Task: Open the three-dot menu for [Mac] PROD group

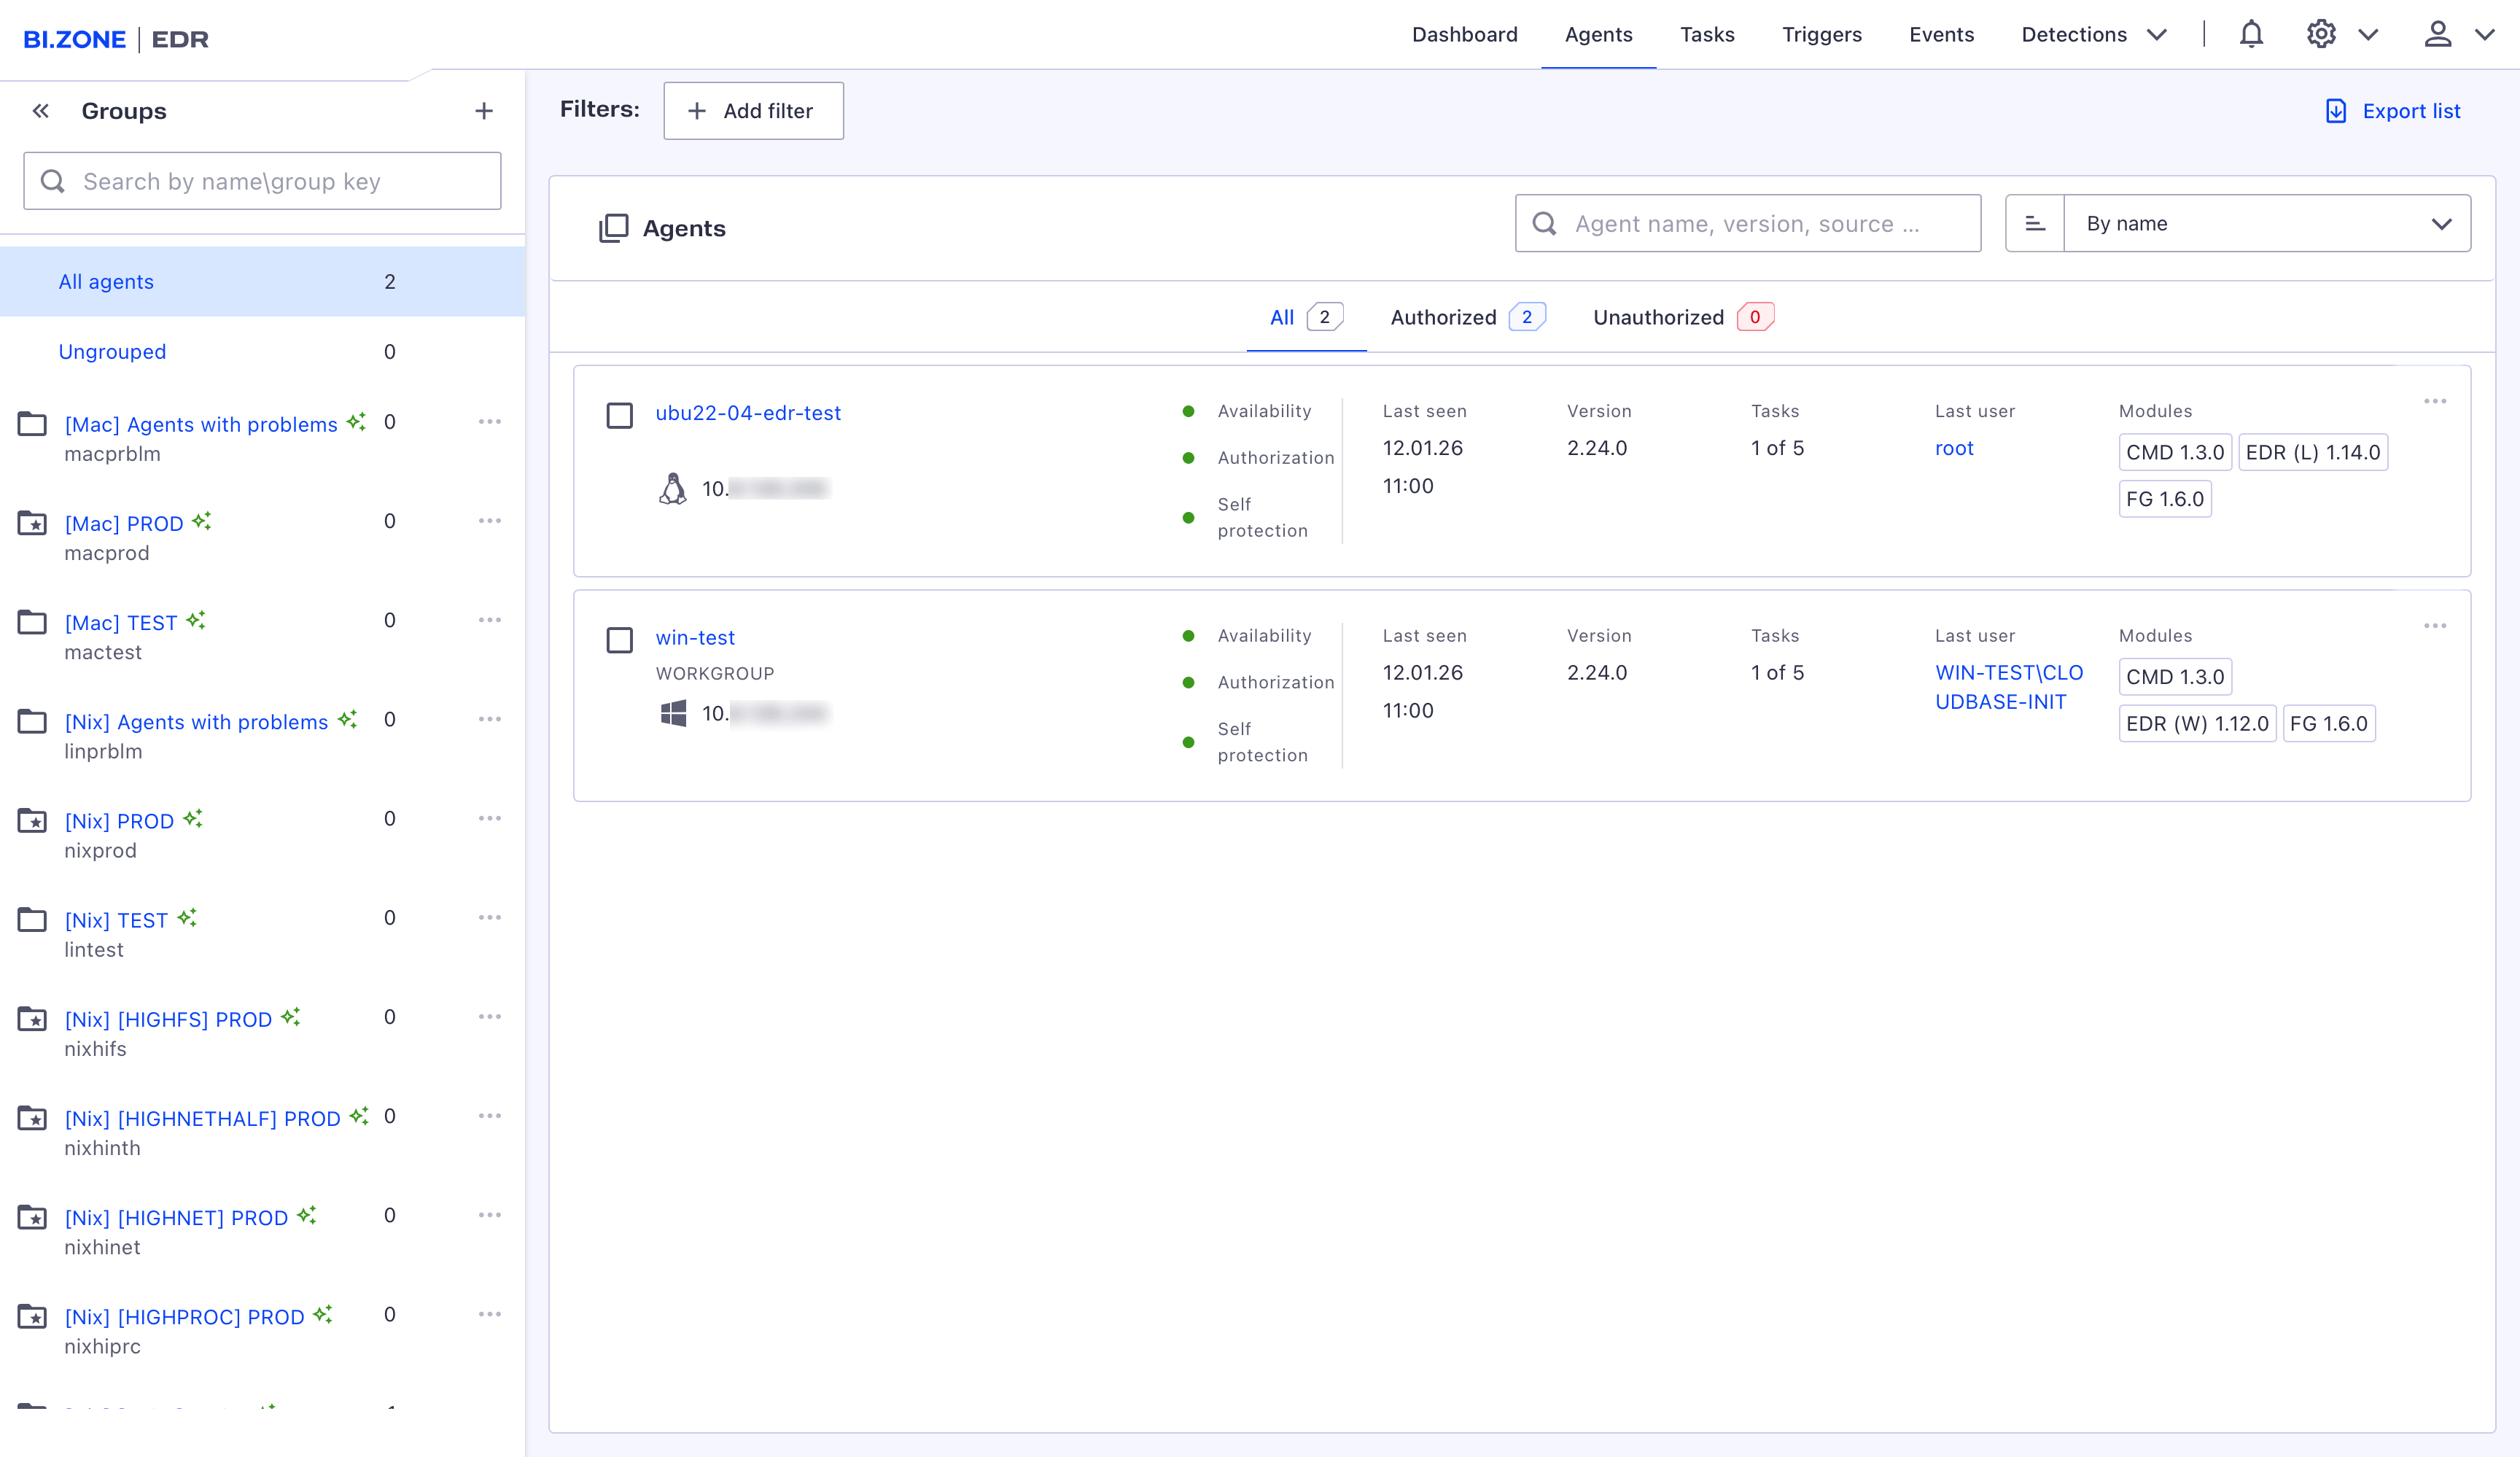Action: tap(490, 520)
